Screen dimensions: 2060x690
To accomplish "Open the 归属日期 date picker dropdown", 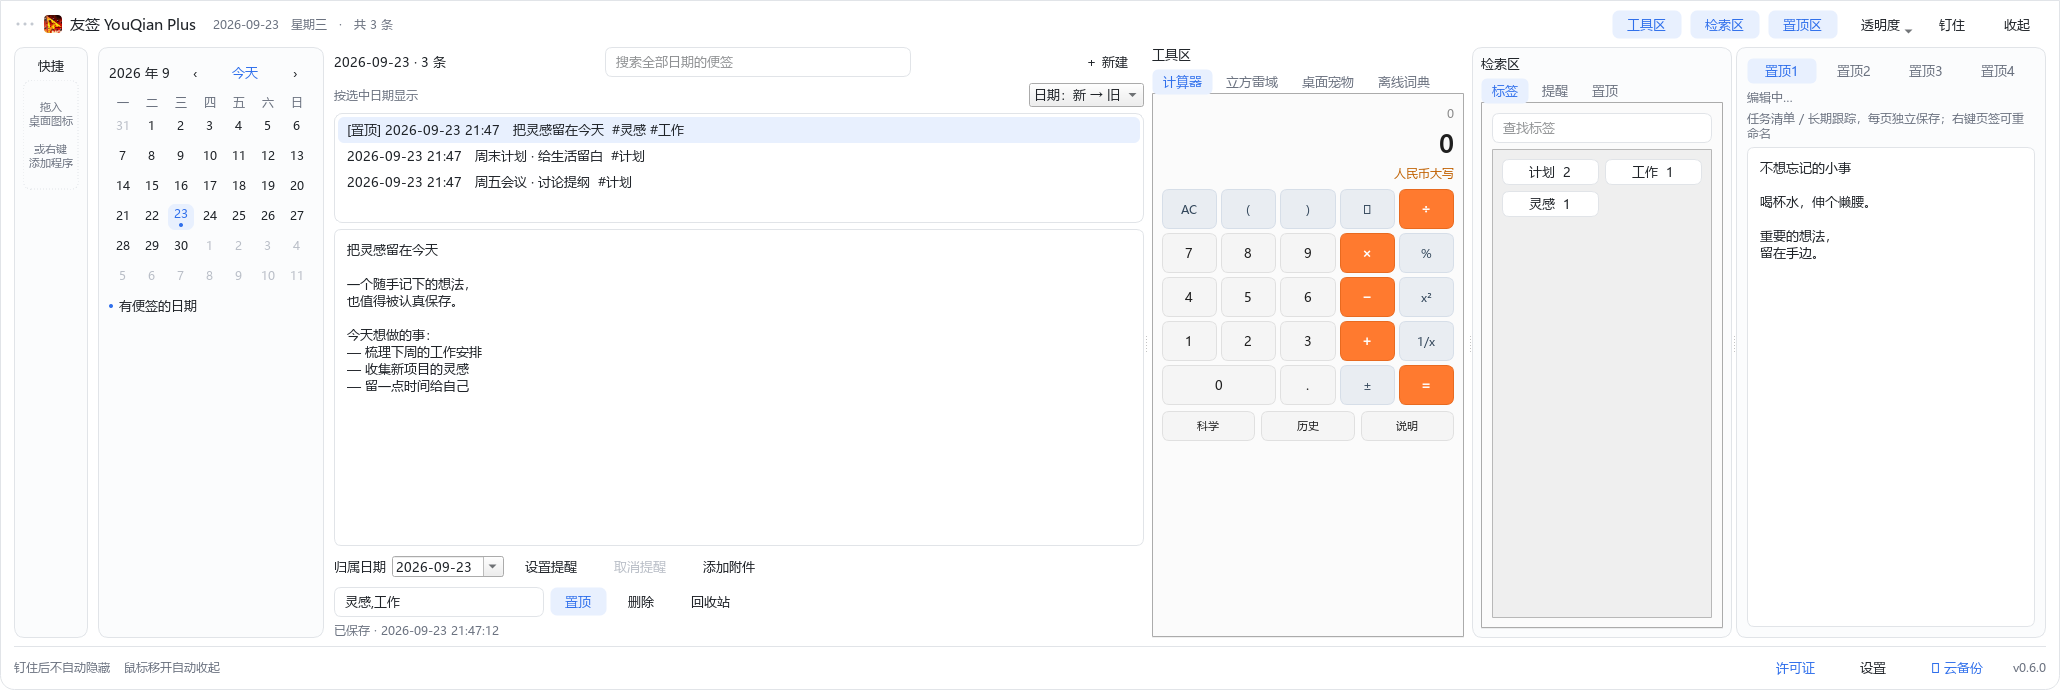I will [493, 567].
